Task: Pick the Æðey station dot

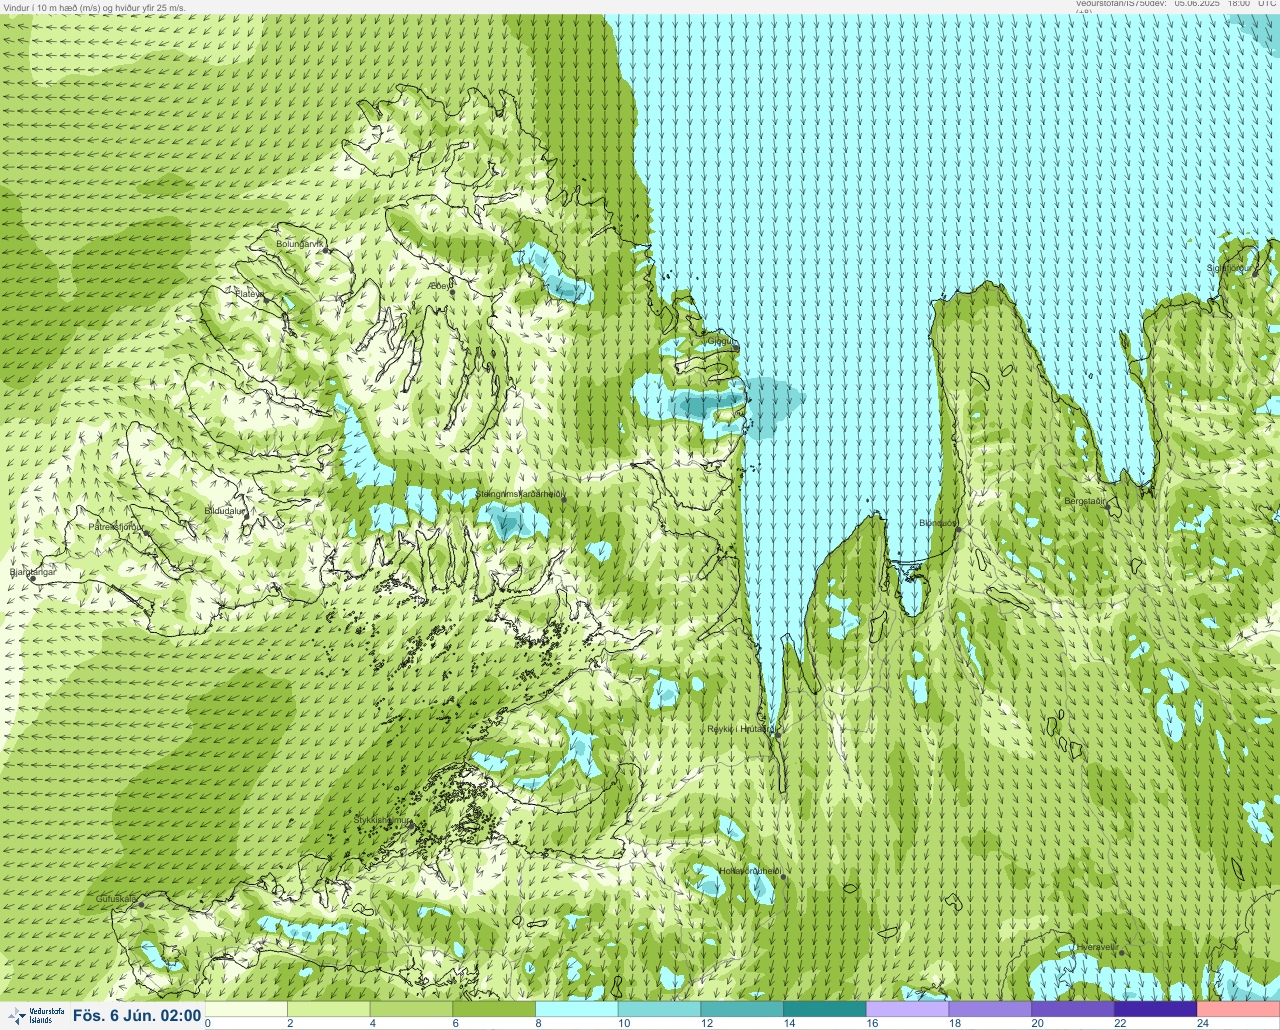Action: point(452,291)
